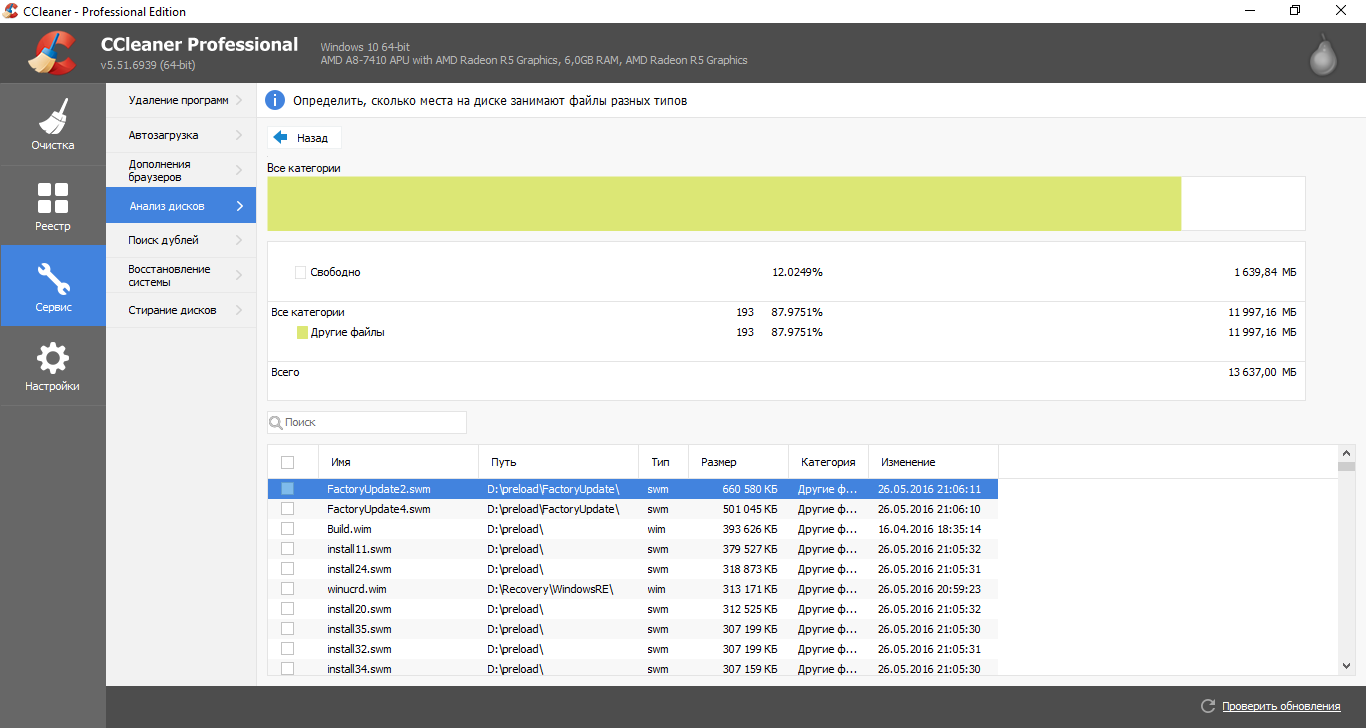Click total value 13 637,00 МБ
This screenshot has height=728, width=1366.
pyautogui.click(x=1262, y=372)
